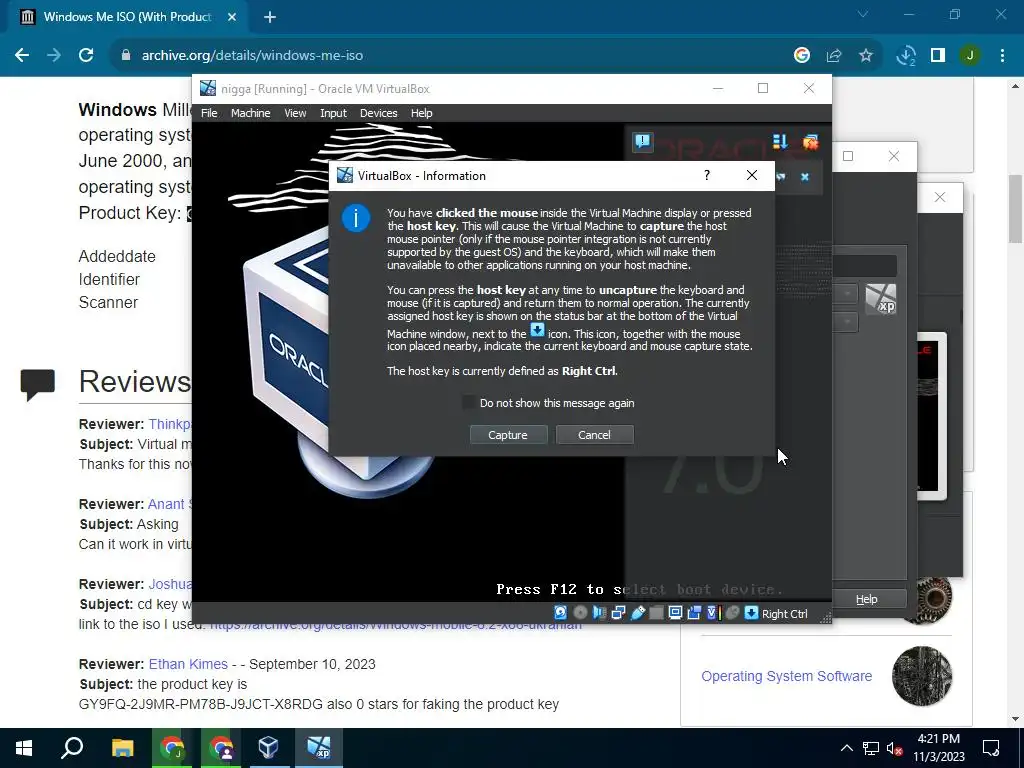Open reviewer Ethan Kimes profile link
Viewport: 1024px width, 768px height.
coord(188,664)
